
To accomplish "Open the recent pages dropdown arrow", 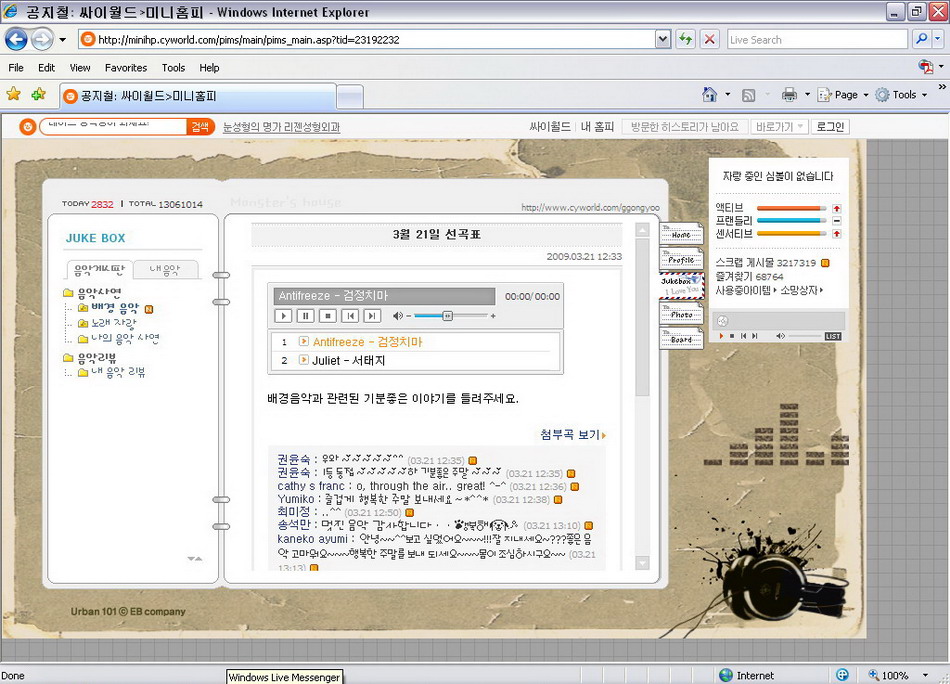I will click(x=62, y=40).
